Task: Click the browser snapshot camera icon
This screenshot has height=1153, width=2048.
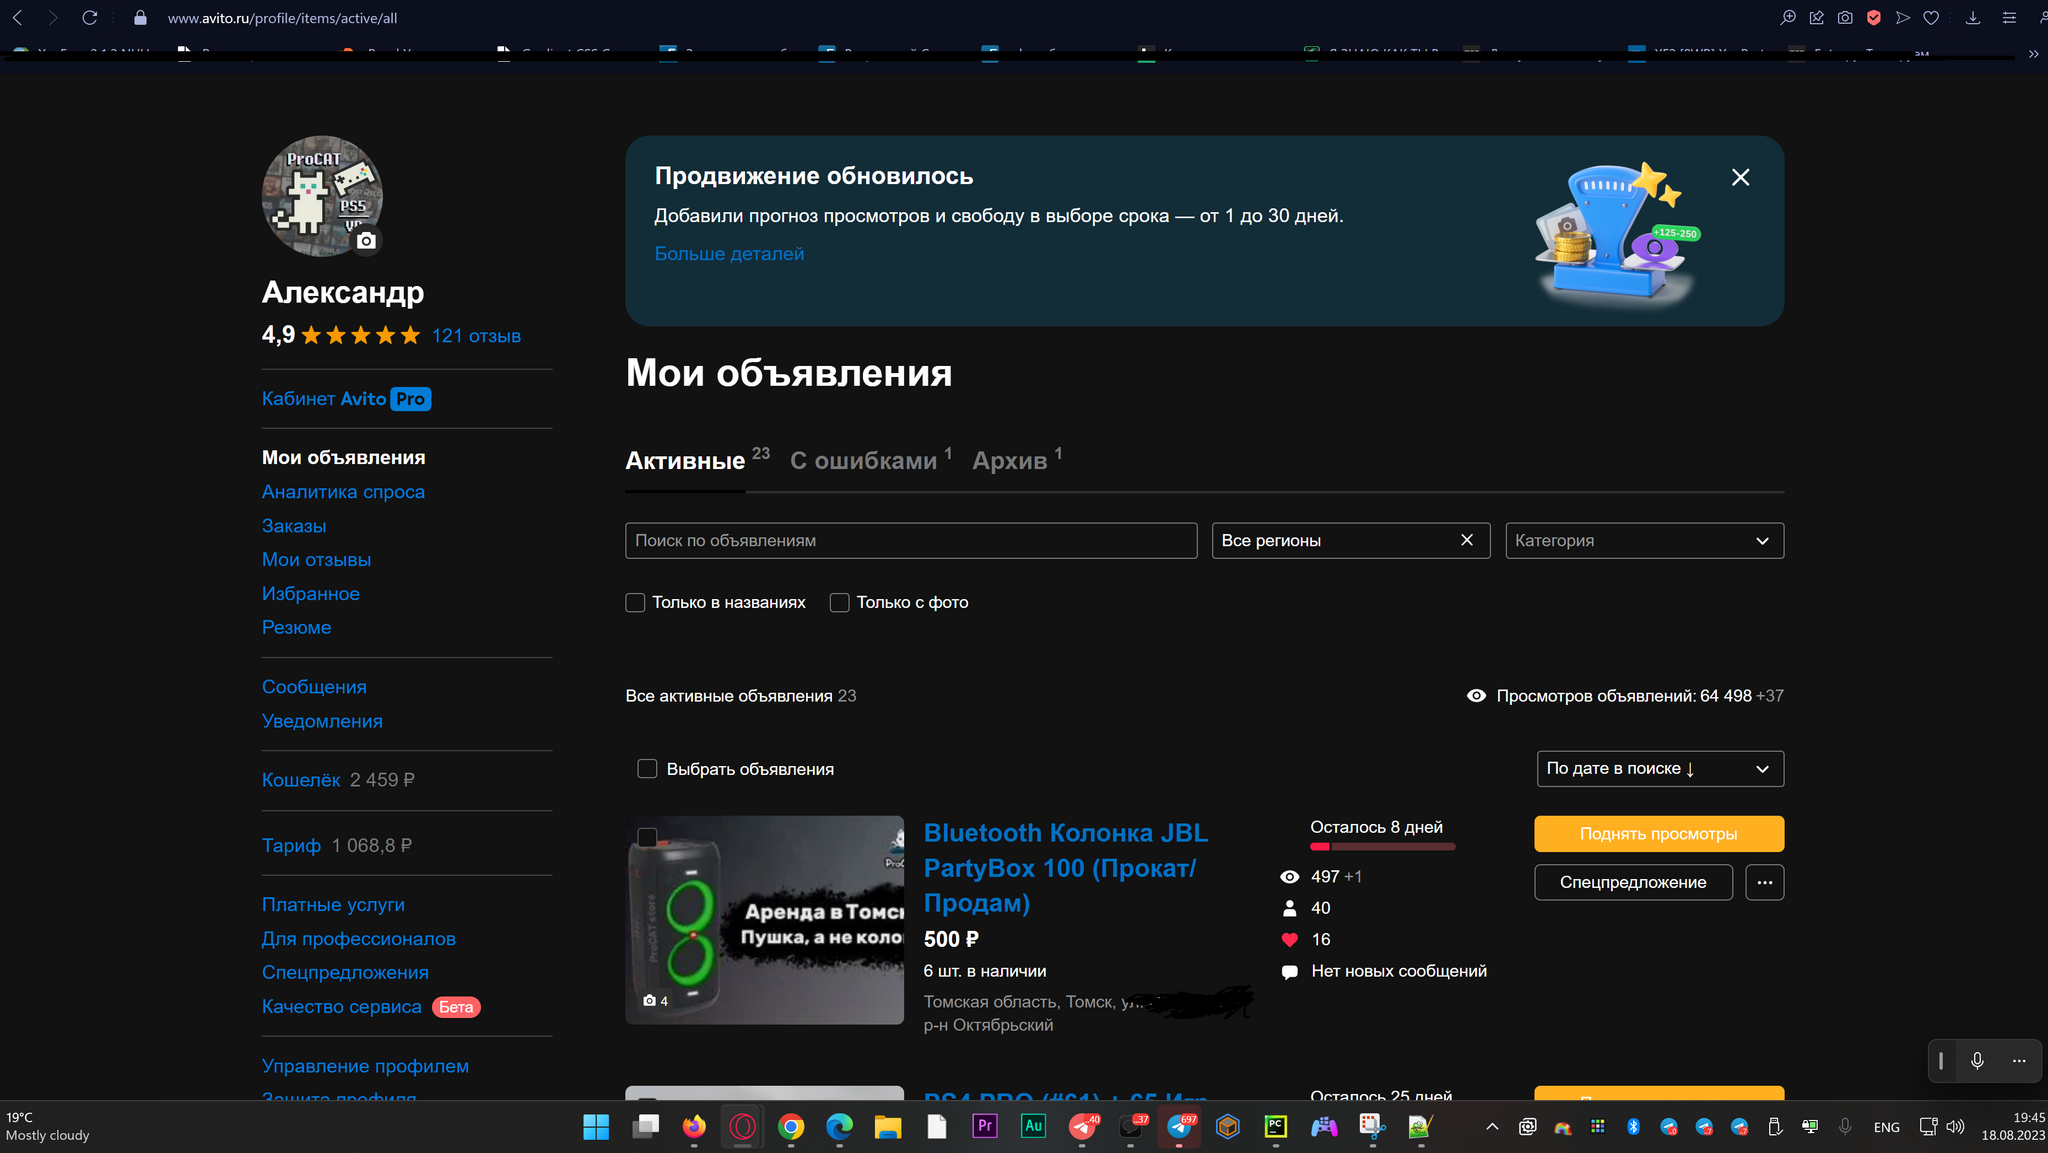Action: tap(1845, 18)
